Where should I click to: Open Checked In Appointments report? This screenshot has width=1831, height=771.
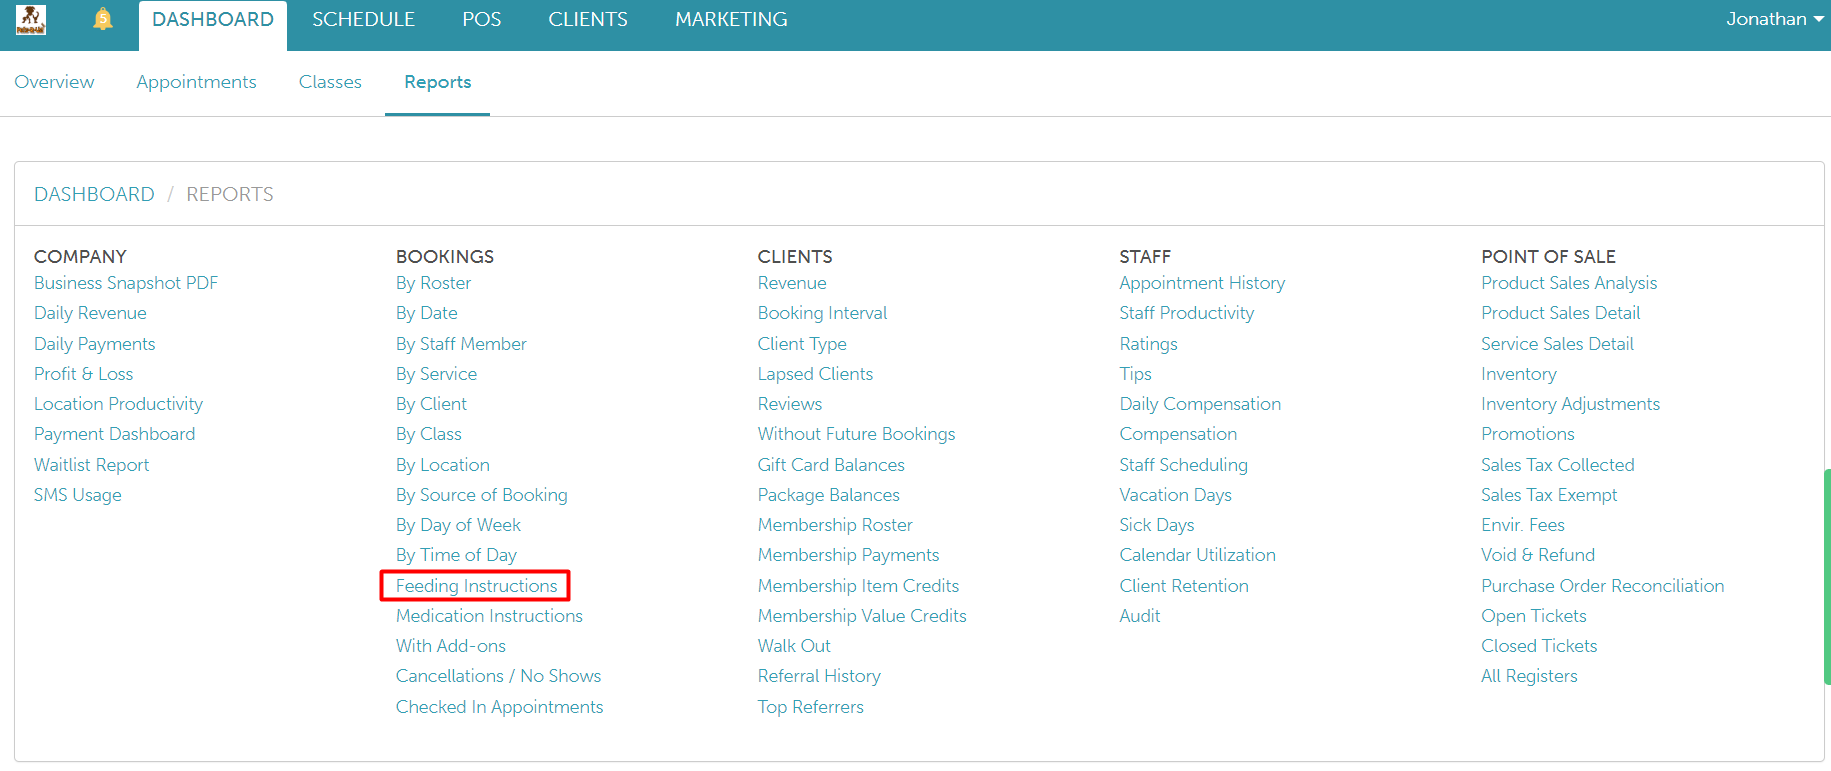[499, 707]
